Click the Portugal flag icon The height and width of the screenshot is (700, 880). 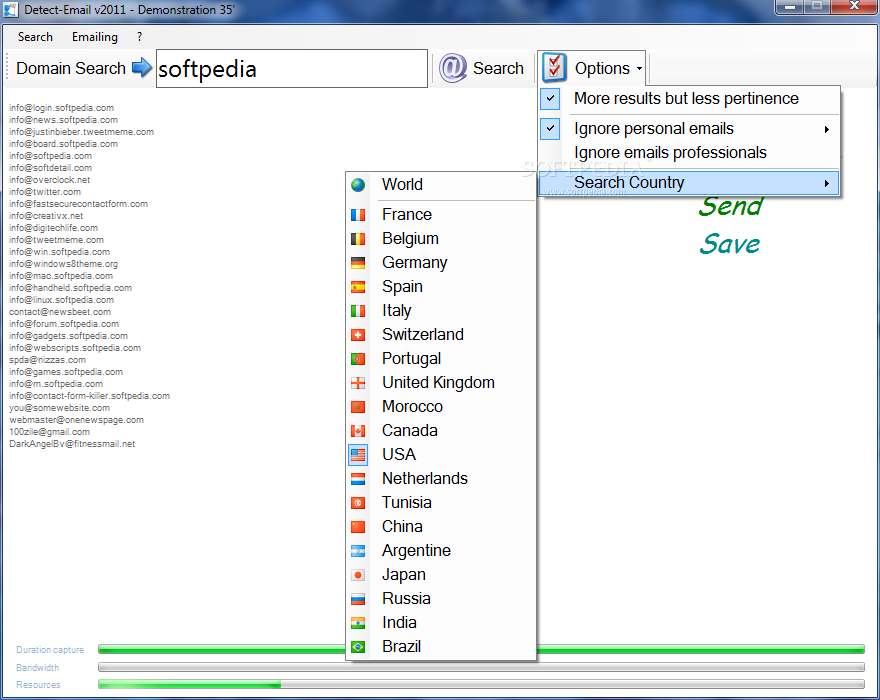tap(358, 359)
